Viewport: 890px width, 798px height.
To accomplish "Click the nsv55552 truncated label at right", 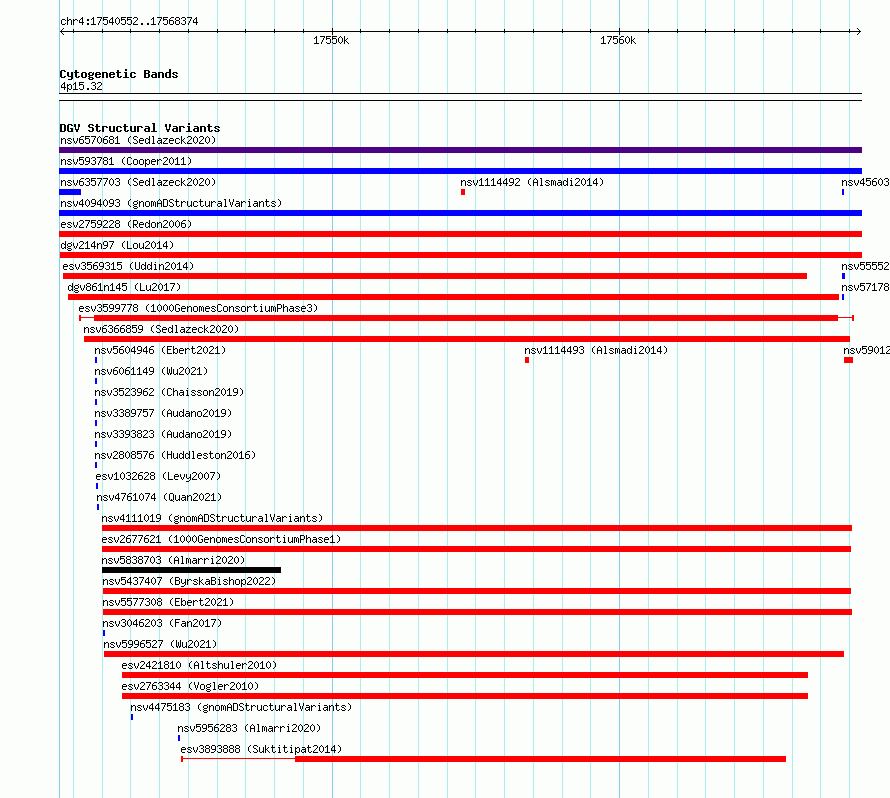I will (865, 266).
